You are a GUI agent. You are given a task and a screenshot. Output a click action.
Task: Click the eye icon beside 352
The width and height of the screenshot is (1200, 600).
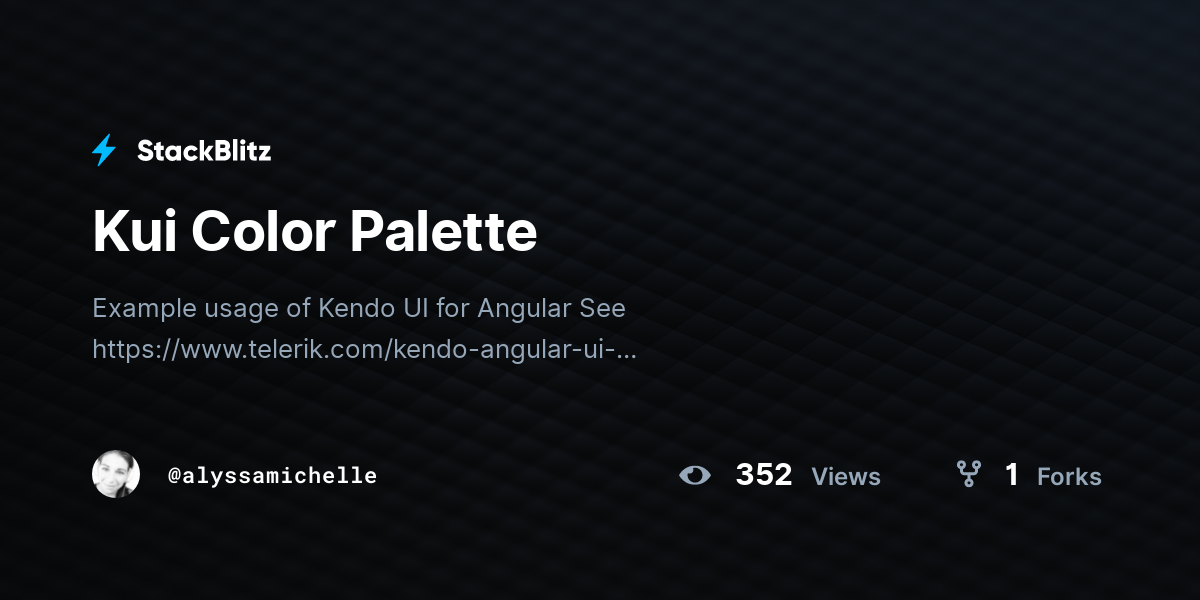[695, 475]
